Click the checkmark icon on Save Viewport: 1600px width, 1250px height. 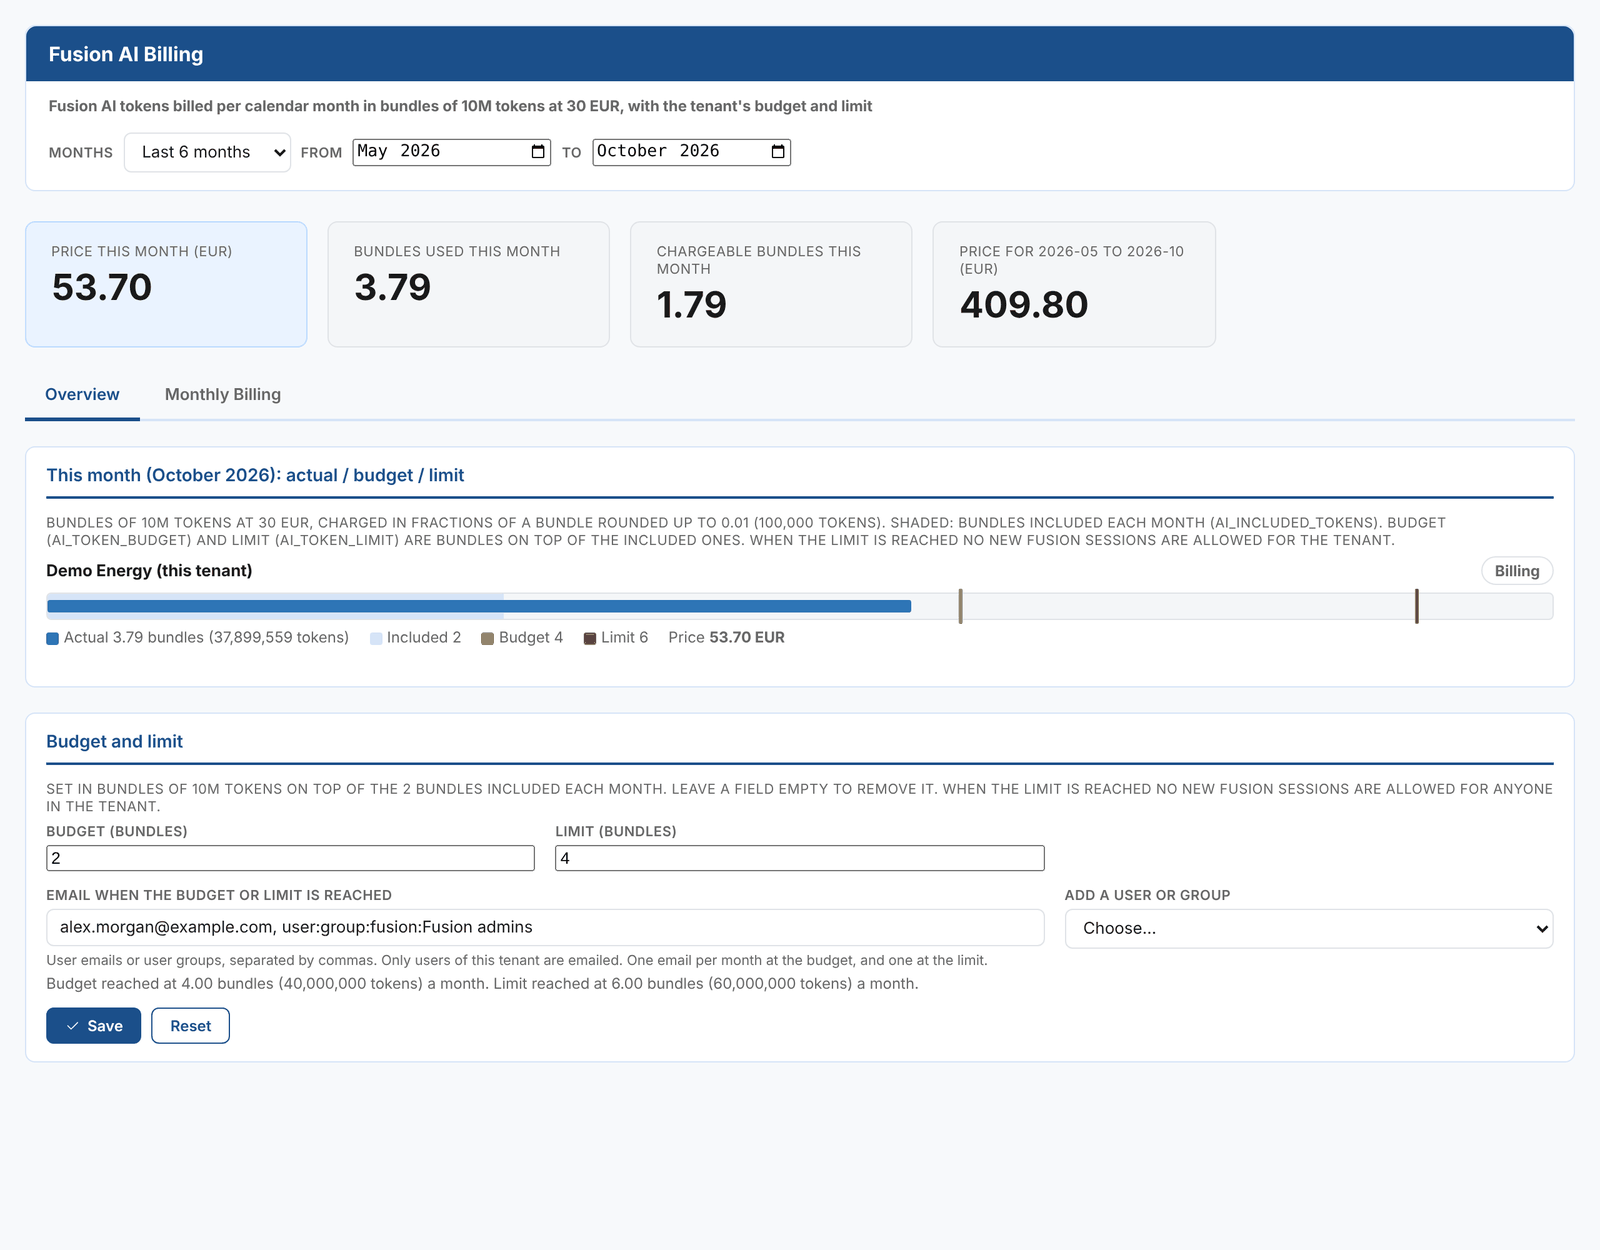72,1026
